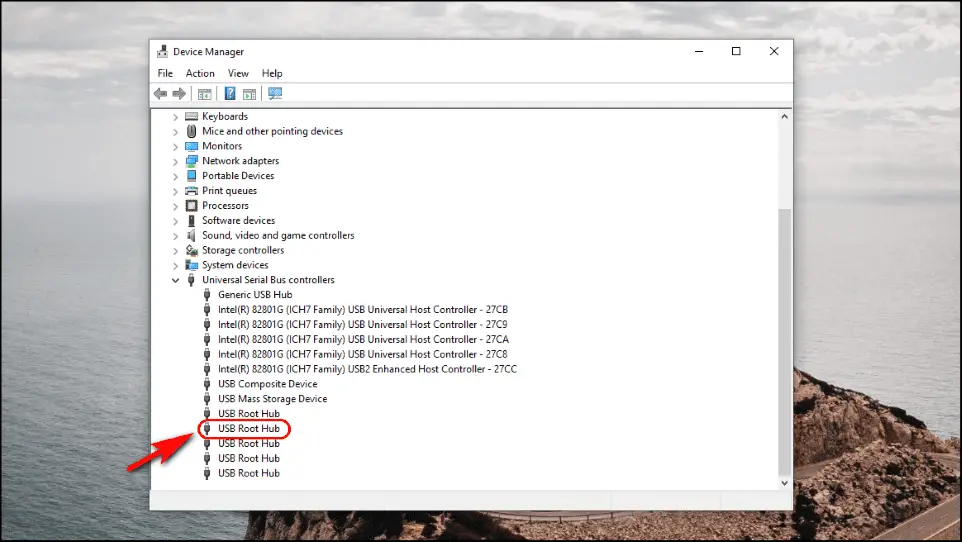Open the View menu
This screenshot has height=542, width=962.
[238, 73]
